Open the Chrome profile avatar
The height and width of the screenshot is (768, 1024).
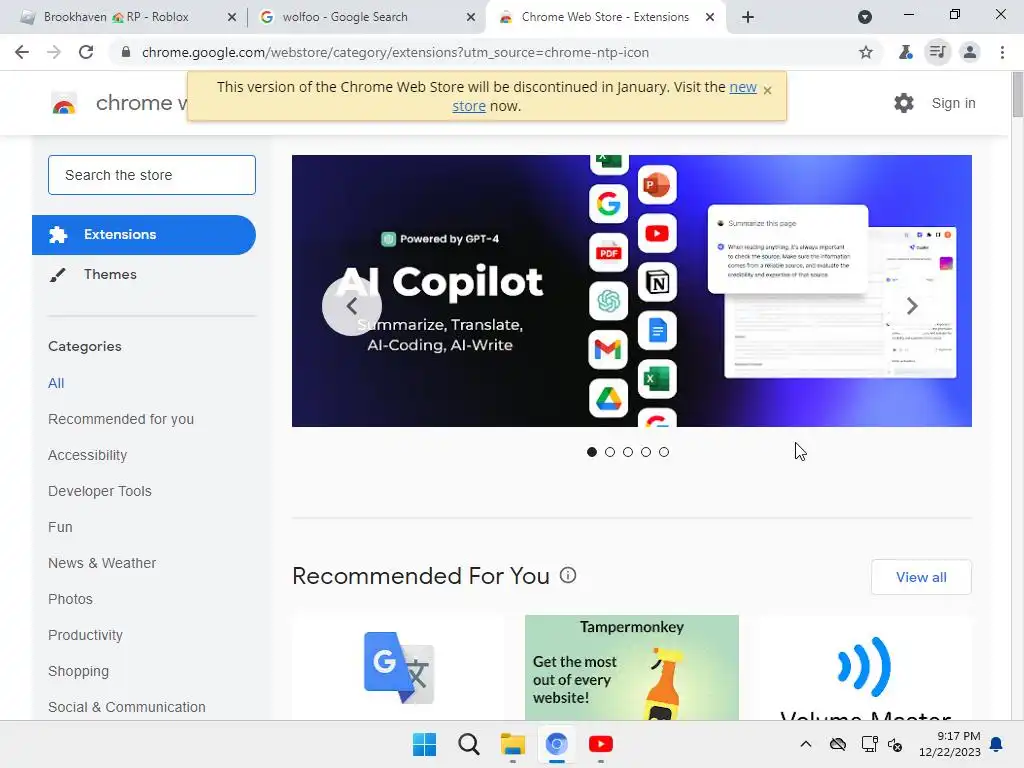pyautogui.click(x=970, y=52)
